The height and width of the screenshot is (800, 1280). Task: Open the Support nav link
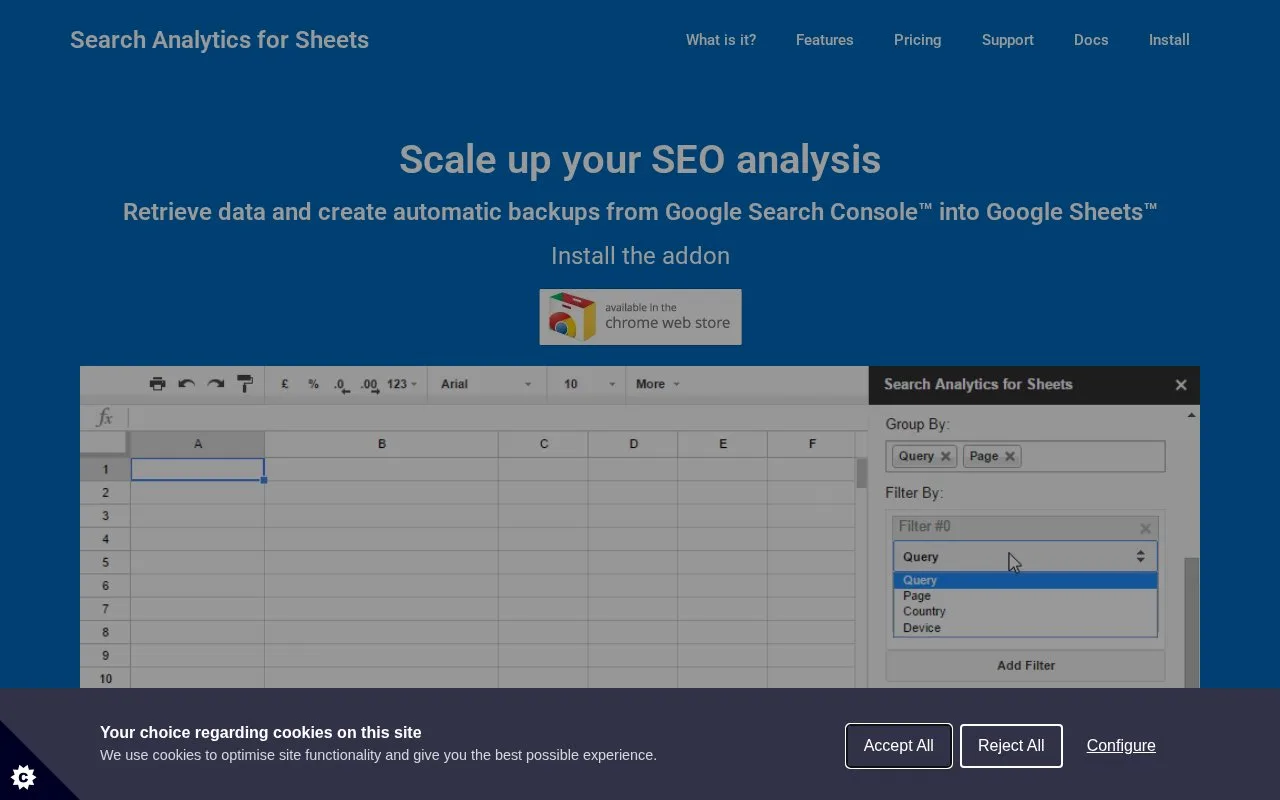[x=1008, y=40]
